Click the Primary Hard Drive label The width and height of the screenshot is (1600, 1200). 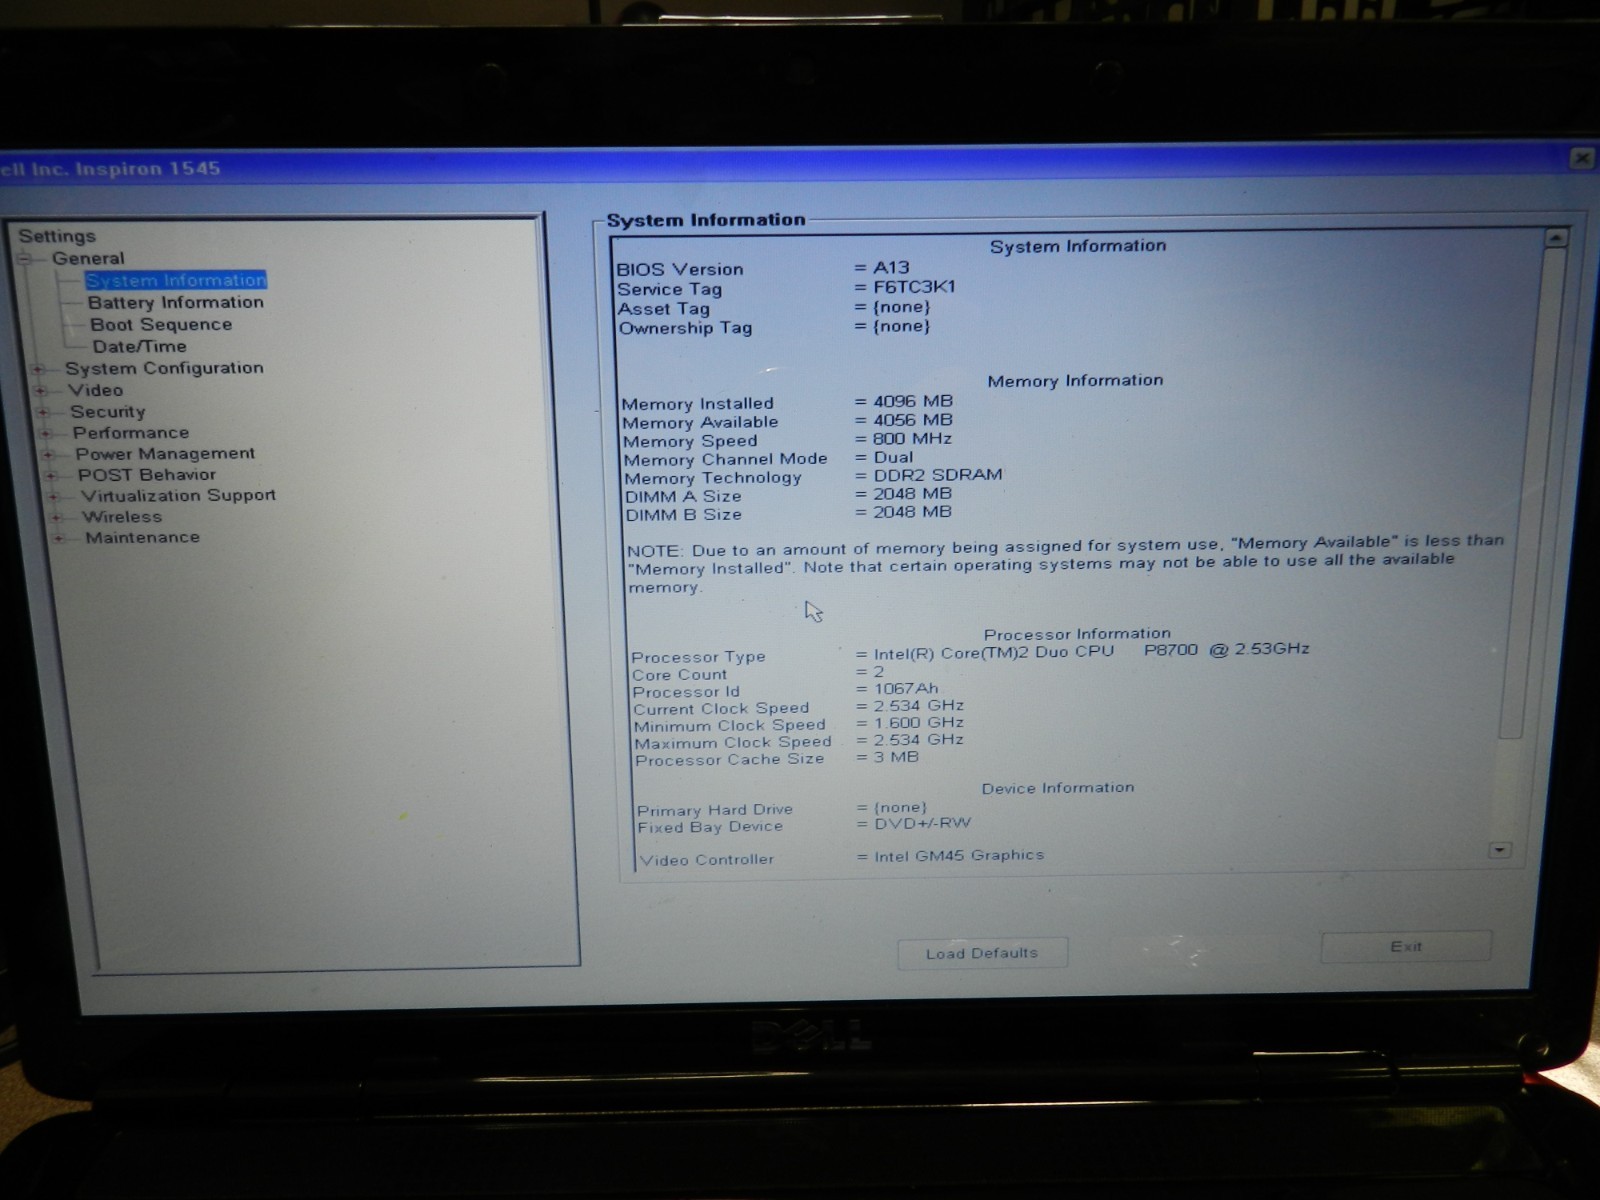point(715,810)
